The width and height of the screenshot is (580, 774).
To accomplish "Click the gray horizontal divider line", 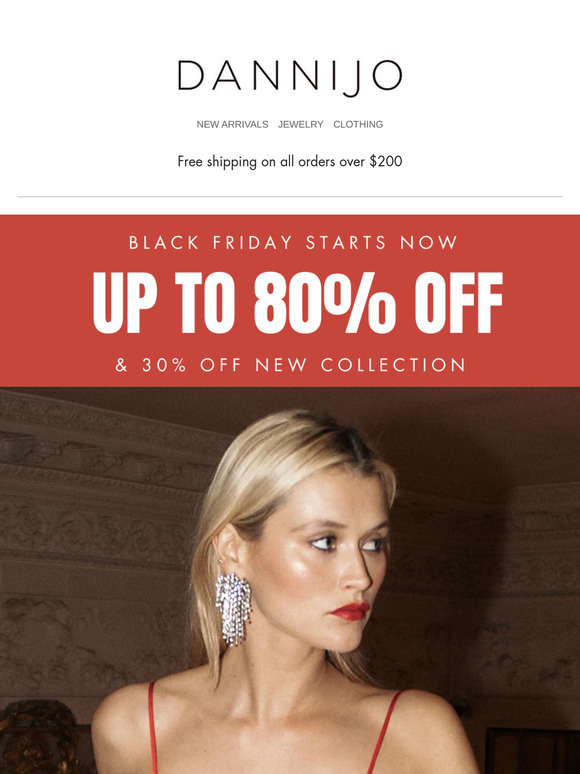I will [x=290, y=196].
